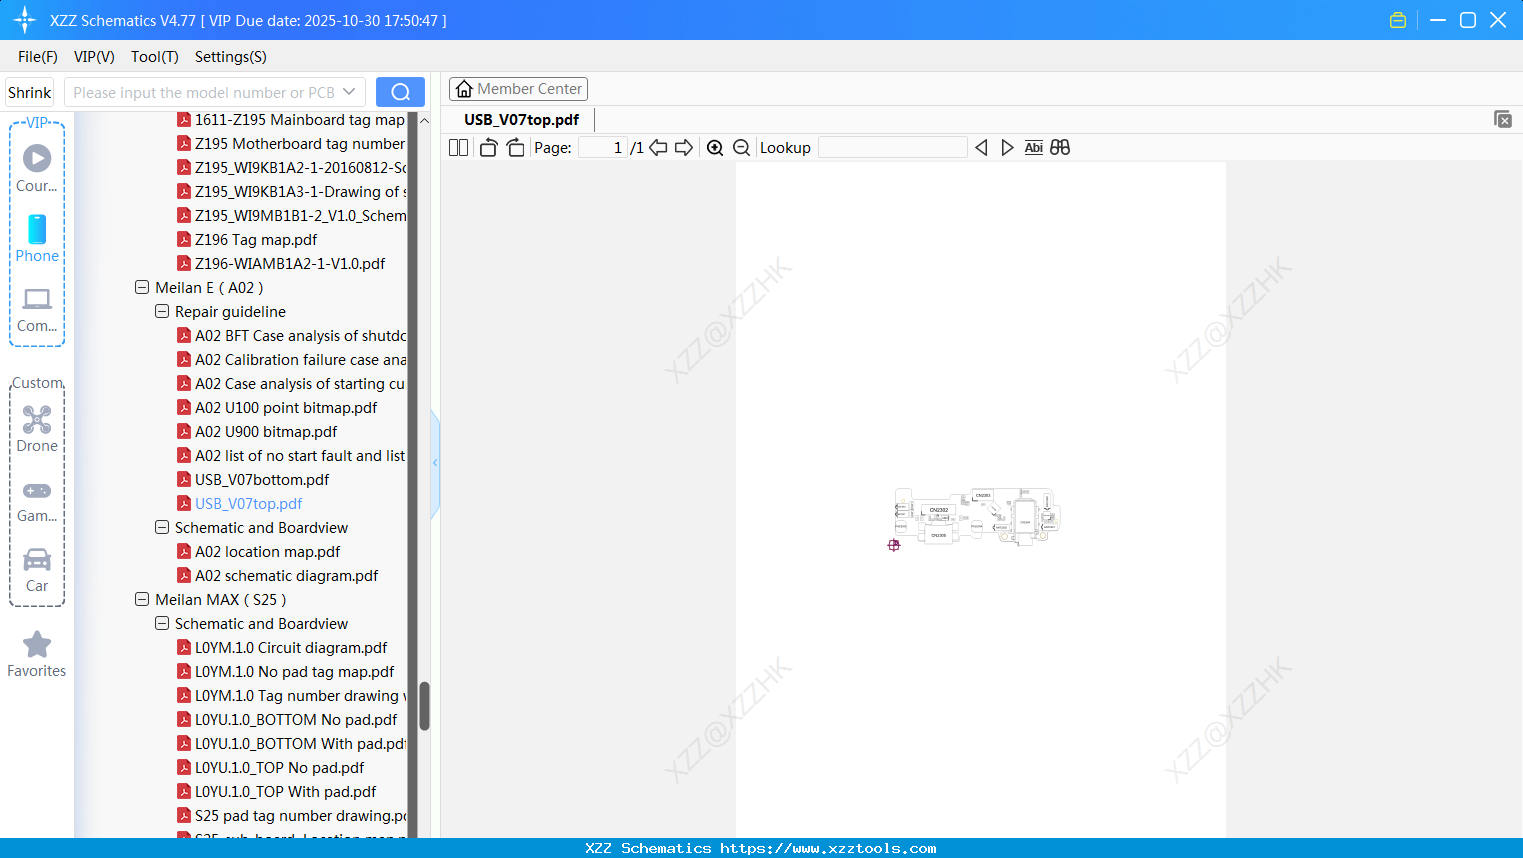Open Z196-WIAMB1A2-1-V1.0.pdf
The image size is (1523, 858).
tap(290, 264)
